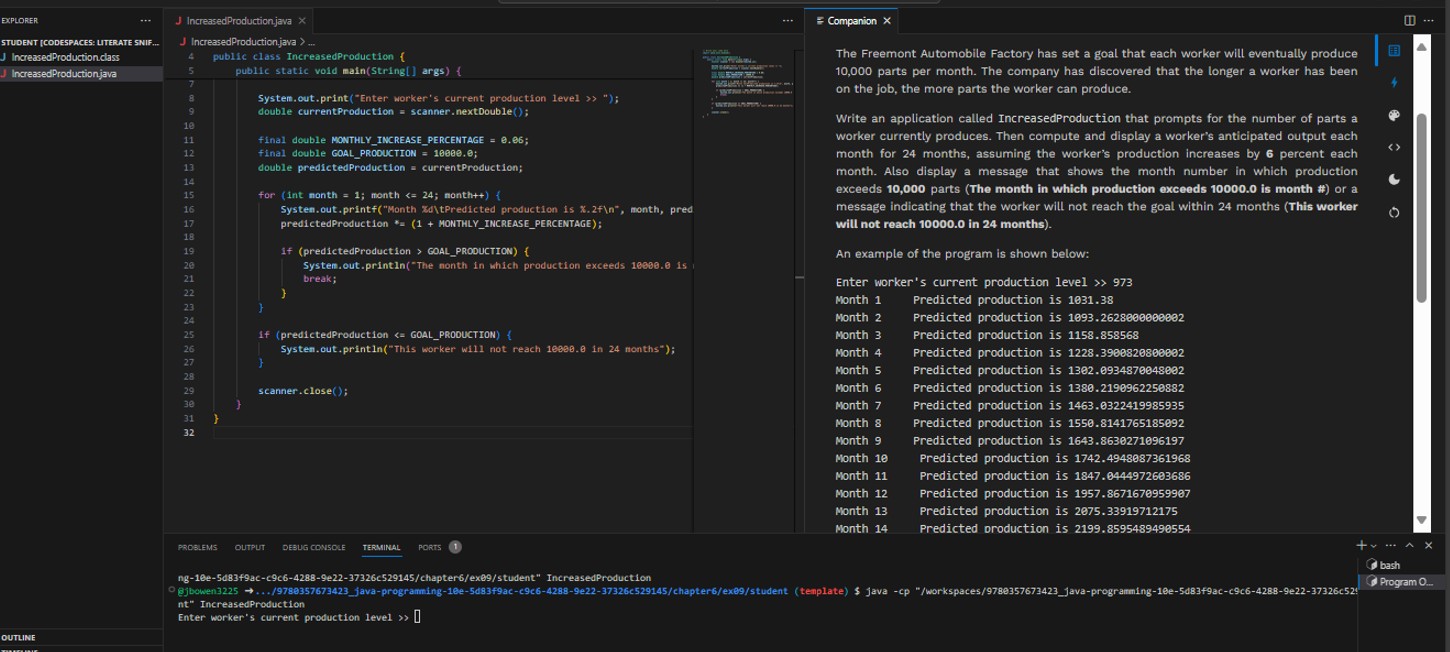Open Explorer panel more actions ellipsis
1450x652 pixels.
146,21
